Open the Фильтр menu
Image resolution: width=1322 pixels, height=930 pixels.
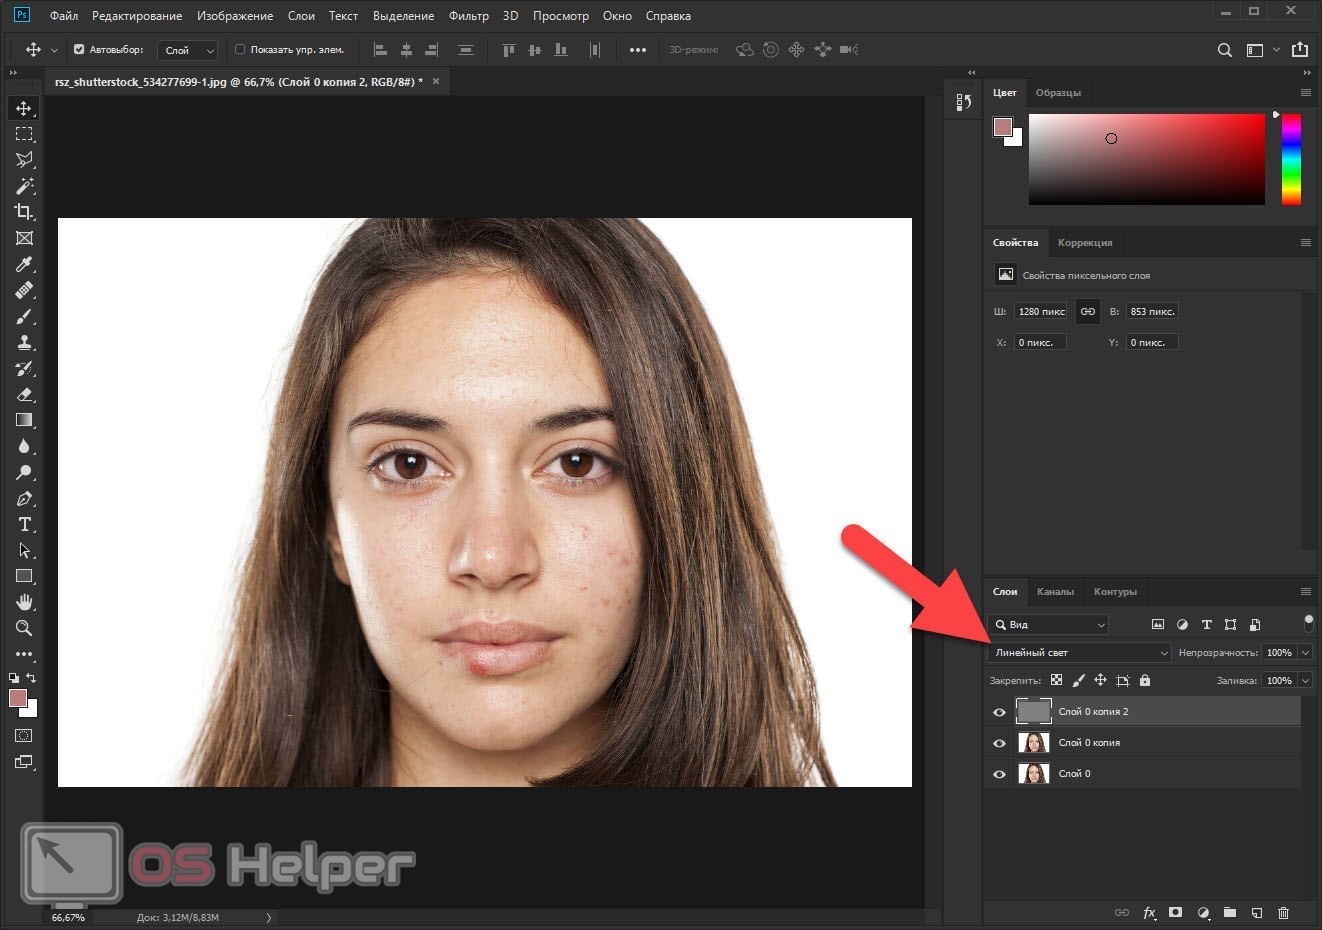tap(469, 16)
